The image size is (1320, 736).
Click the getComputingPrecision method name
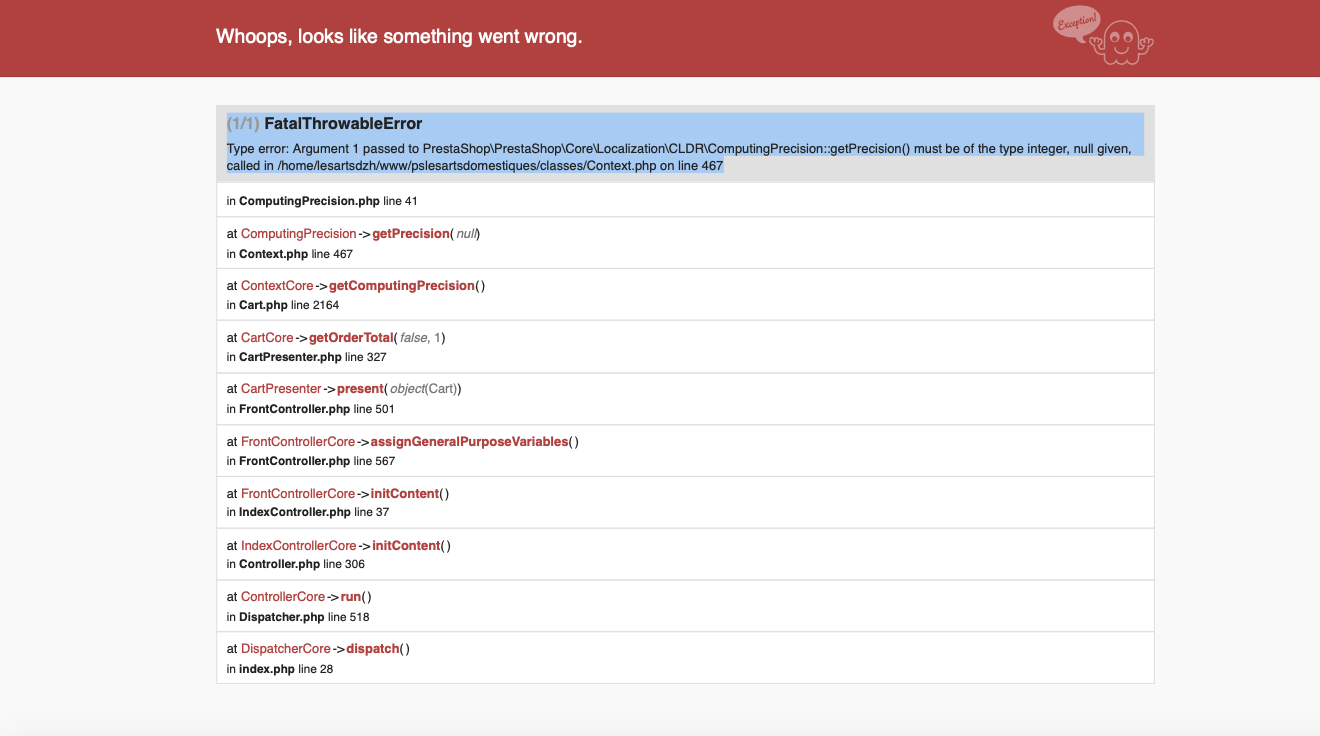401,286
